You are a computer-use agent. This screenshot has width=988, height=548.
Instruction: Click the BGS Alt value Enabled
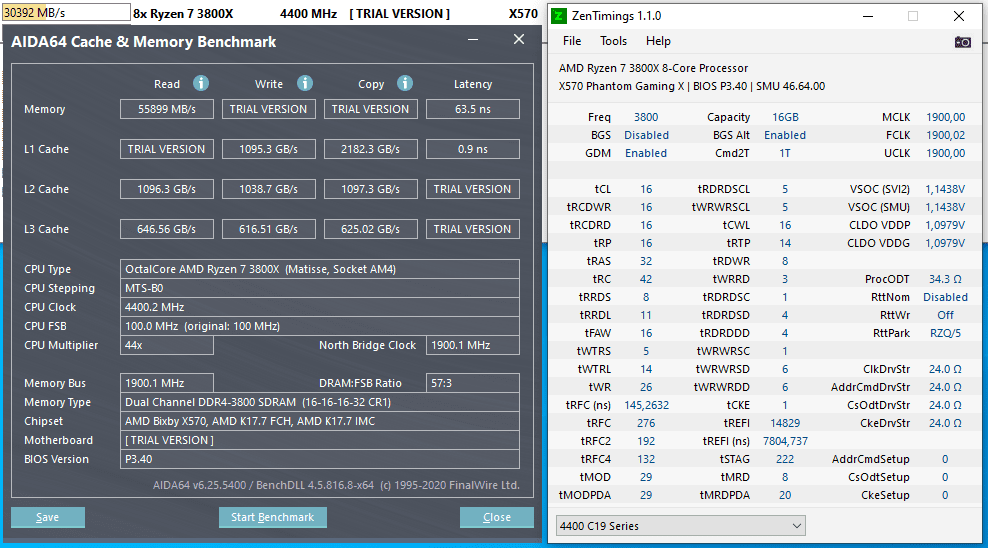coord(785,135)
